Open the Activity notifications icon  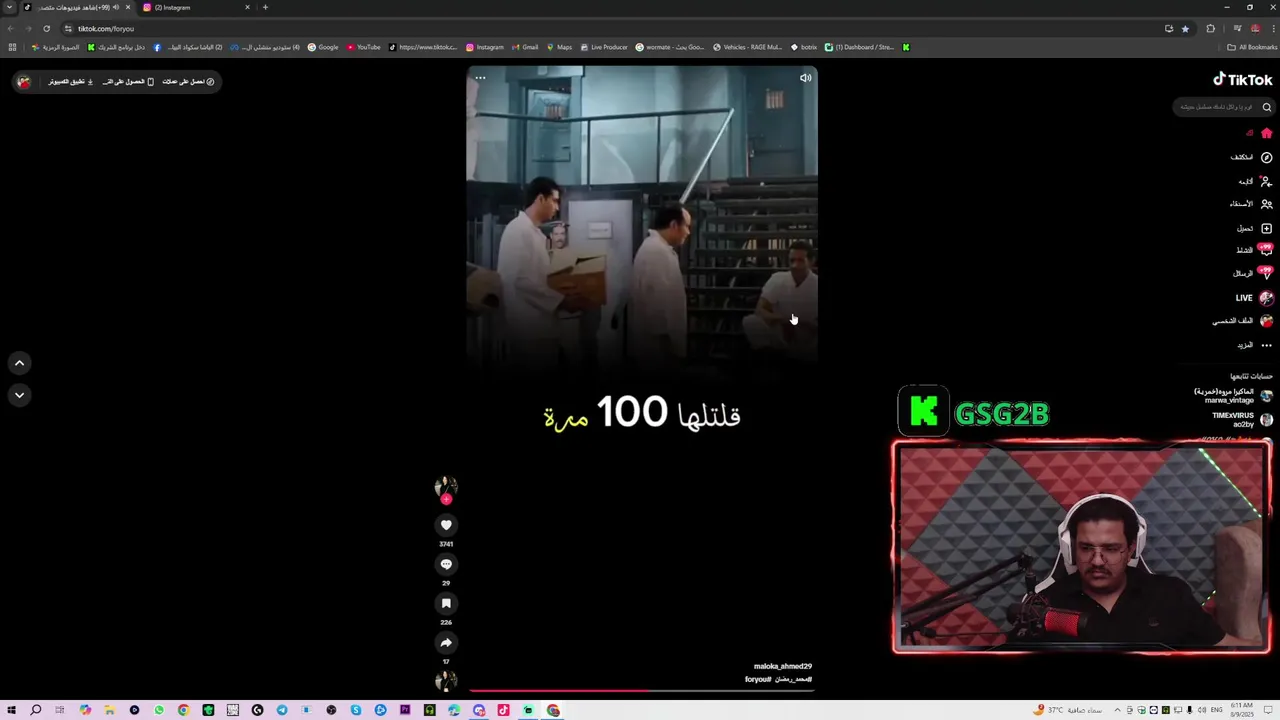tap(1266, 250)
